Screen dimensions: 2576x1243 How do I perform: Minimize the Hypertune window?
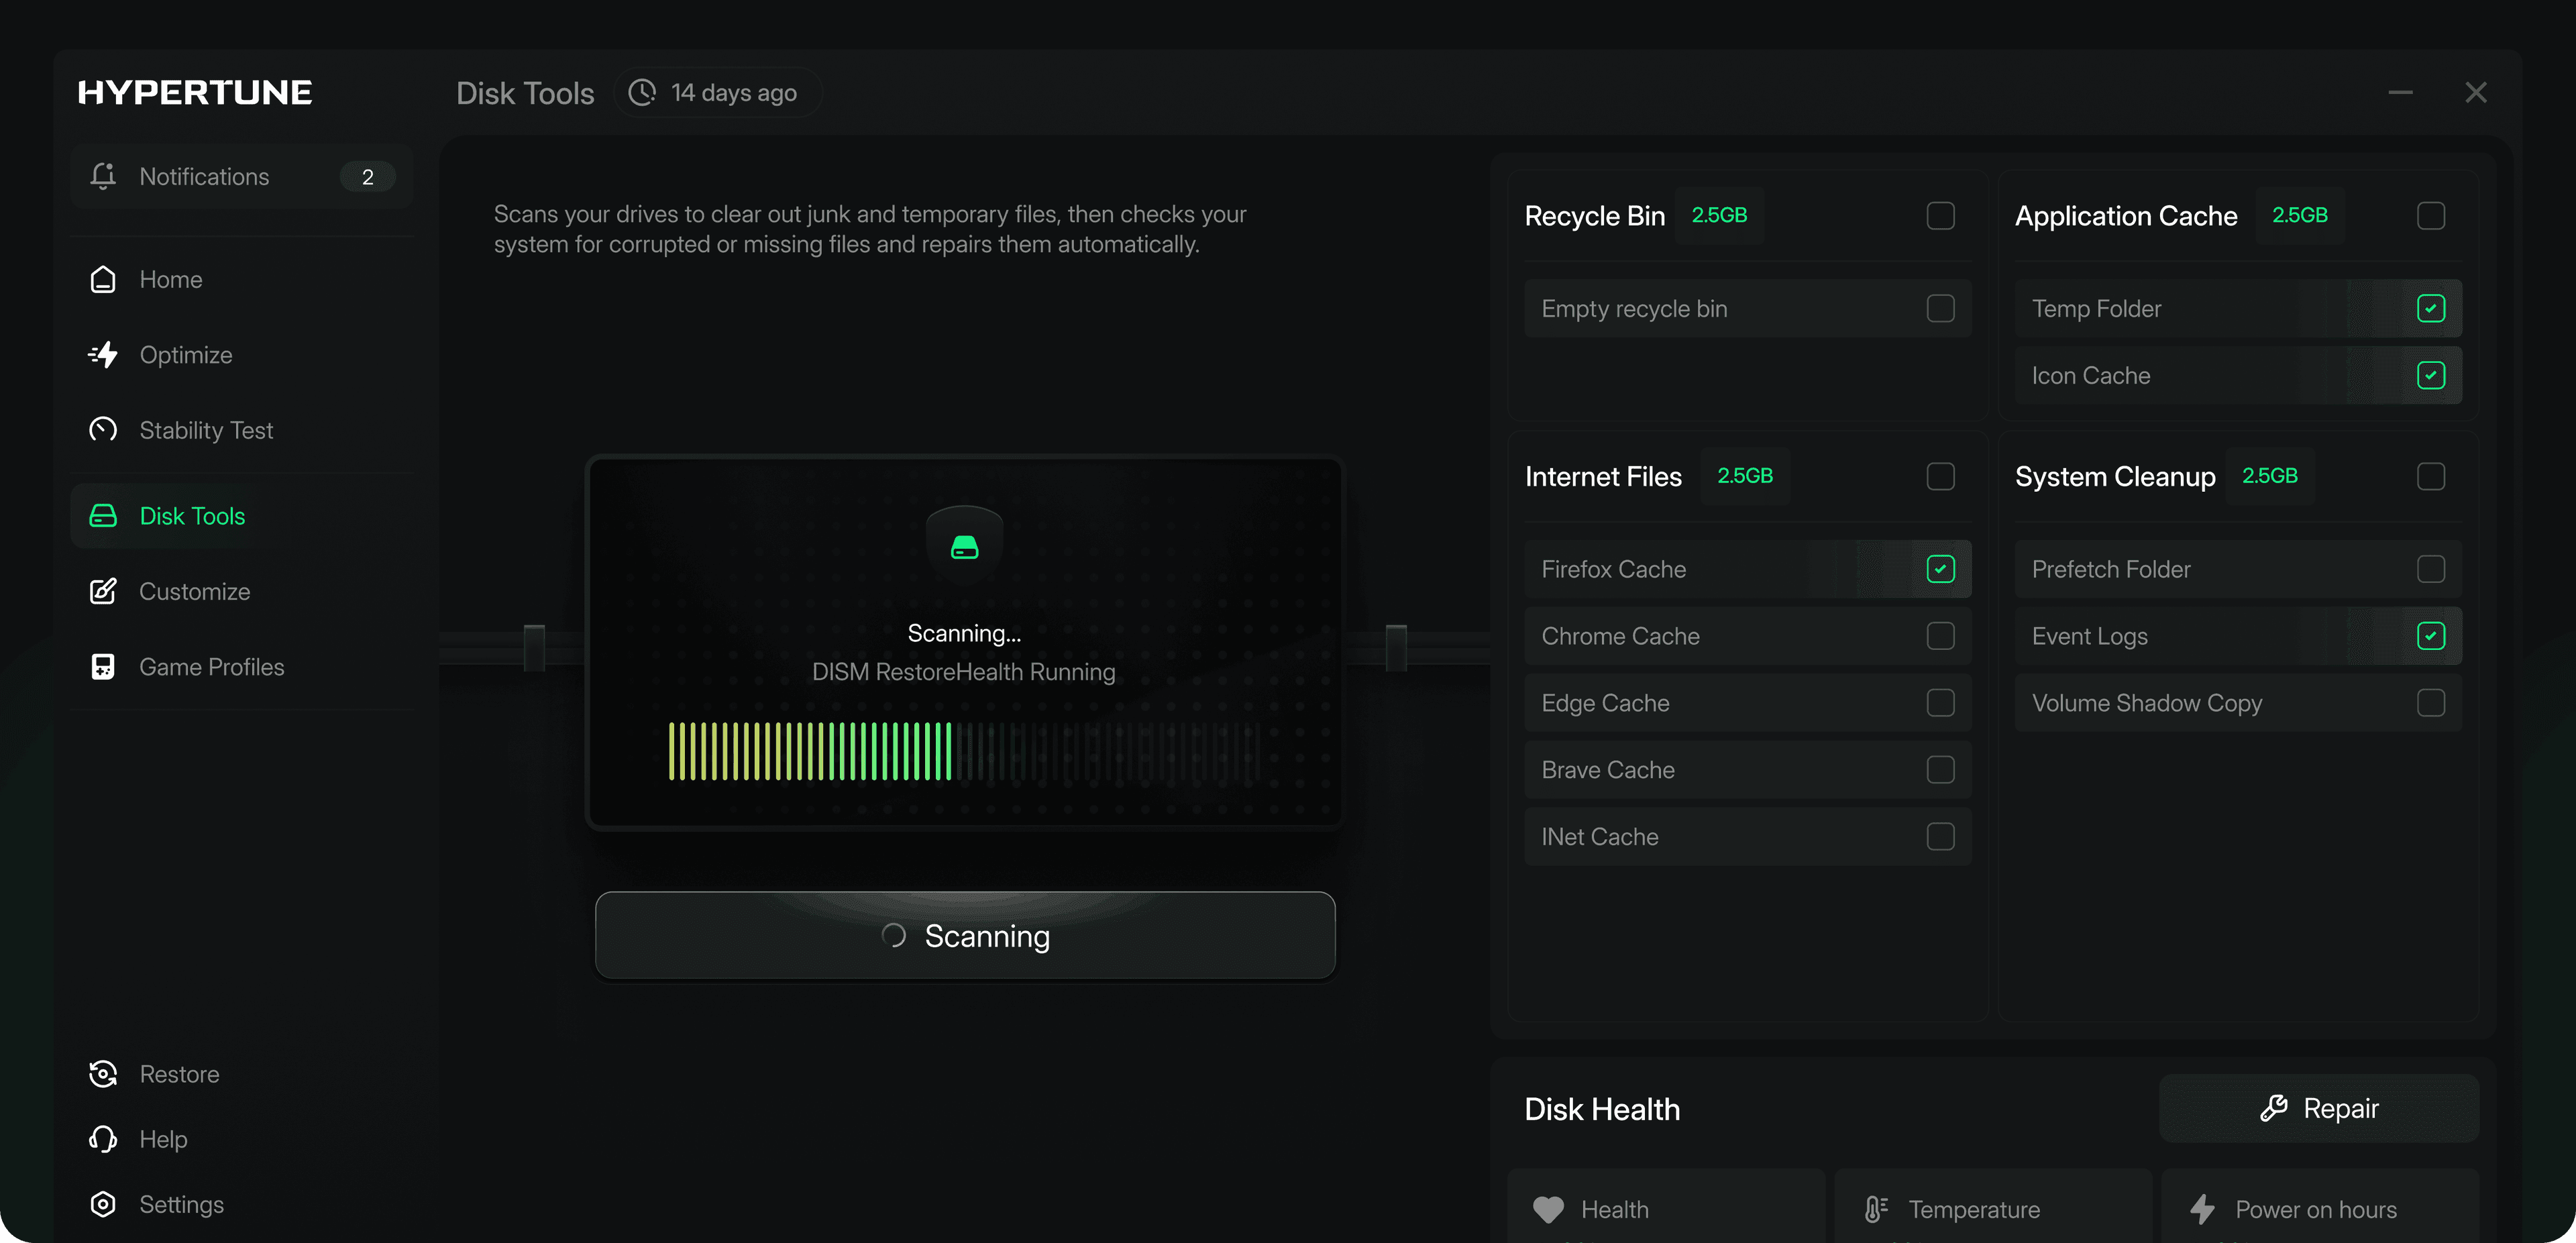2400,92
